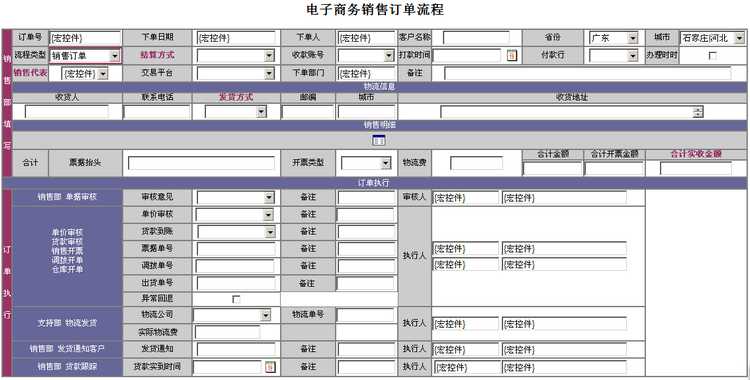750x380 pixels.
Task: Click the 客户名称 input field
Action: pyautogui.click(x=476, y=38)
